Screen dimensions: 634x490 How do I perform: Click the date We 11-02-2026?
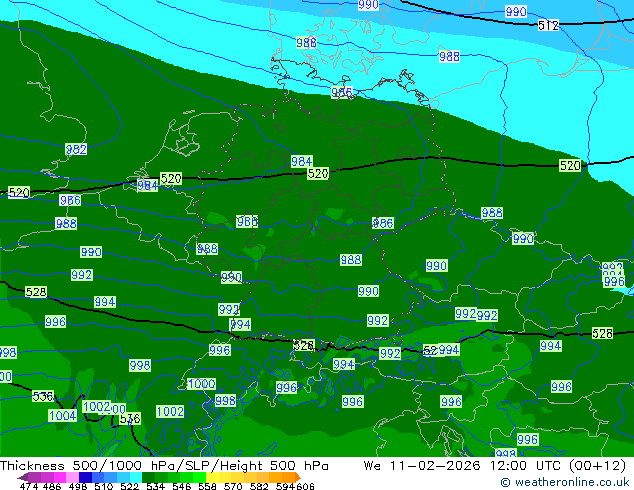[x=422, y=465]
